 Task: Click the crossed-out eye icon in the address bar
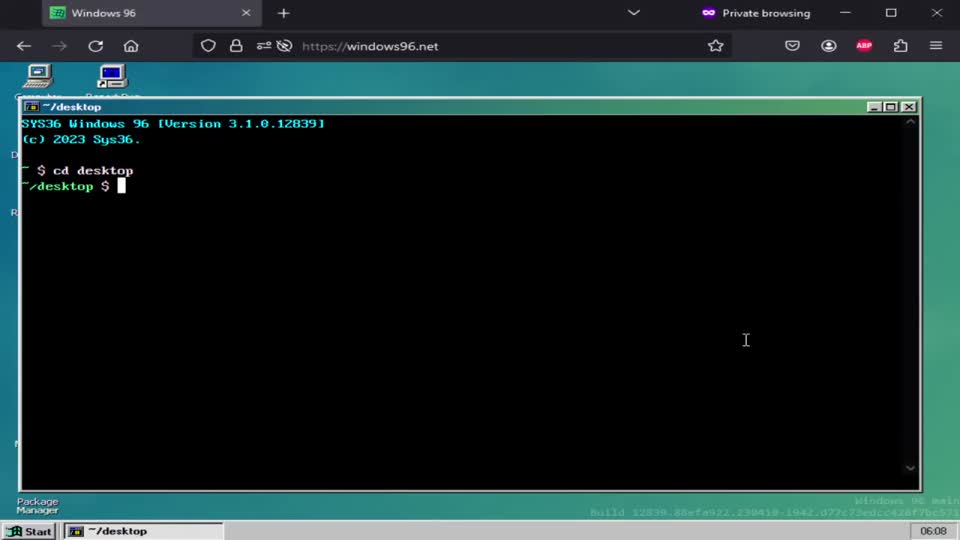284,46
